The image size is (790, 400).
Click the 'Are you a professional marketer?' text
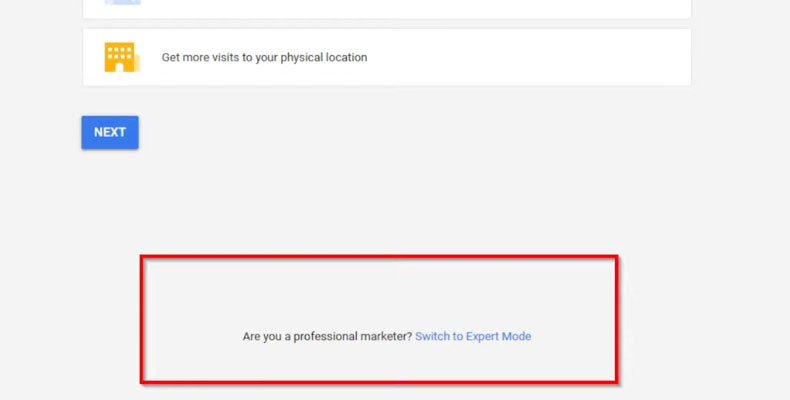(326, 337)
